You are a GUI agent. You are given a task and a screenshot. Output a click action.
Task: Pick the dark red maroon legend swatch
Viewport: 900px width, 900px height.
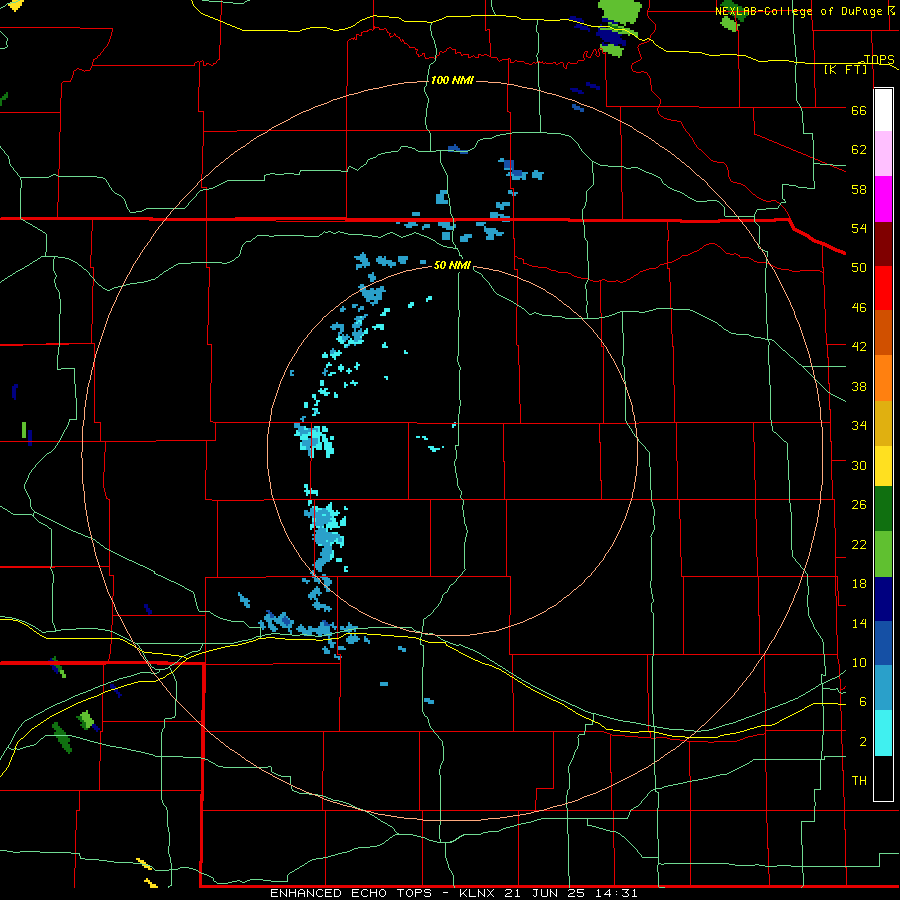click(x=883, y=244)
